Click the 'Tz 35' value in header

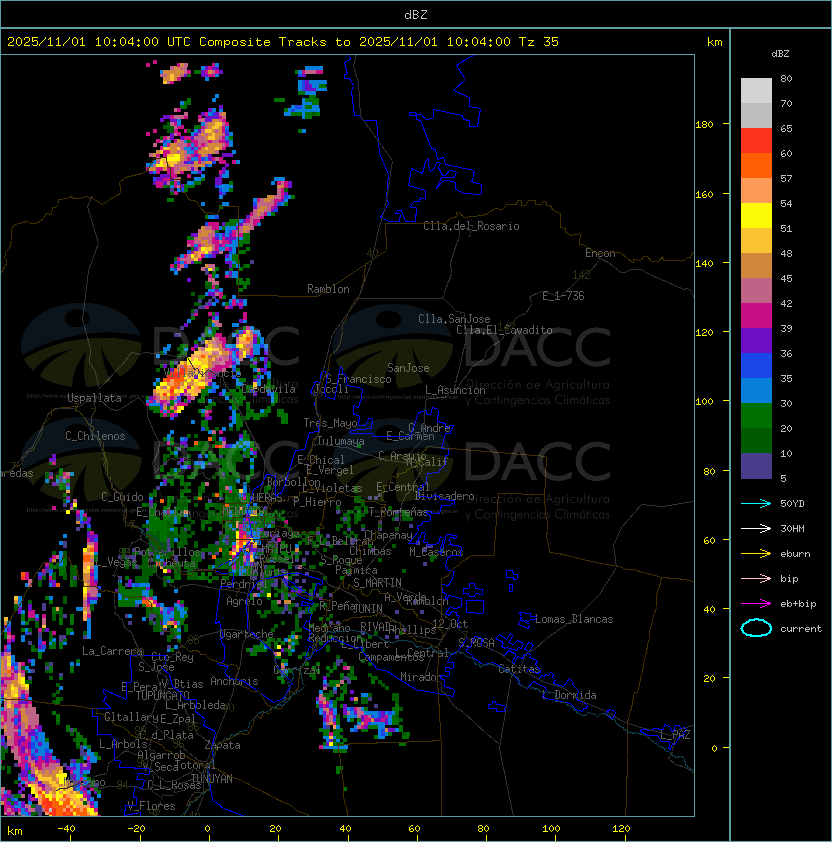[539, 42]
